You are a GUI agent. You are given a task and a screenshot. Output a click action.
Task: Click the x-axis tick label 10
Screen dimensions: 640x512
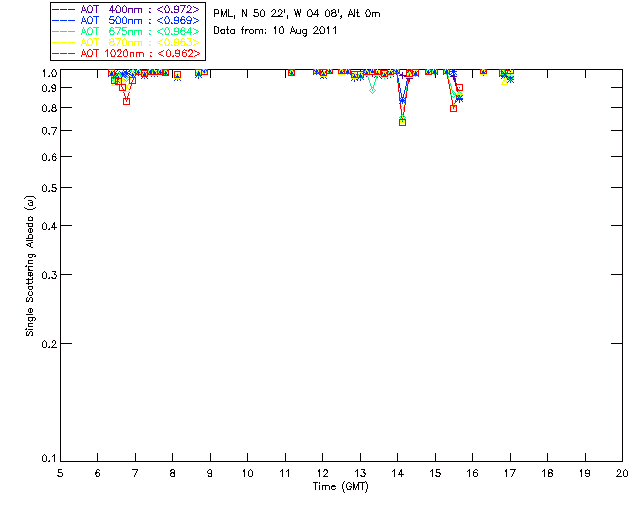pyautogui.click(x=247, y=473)
